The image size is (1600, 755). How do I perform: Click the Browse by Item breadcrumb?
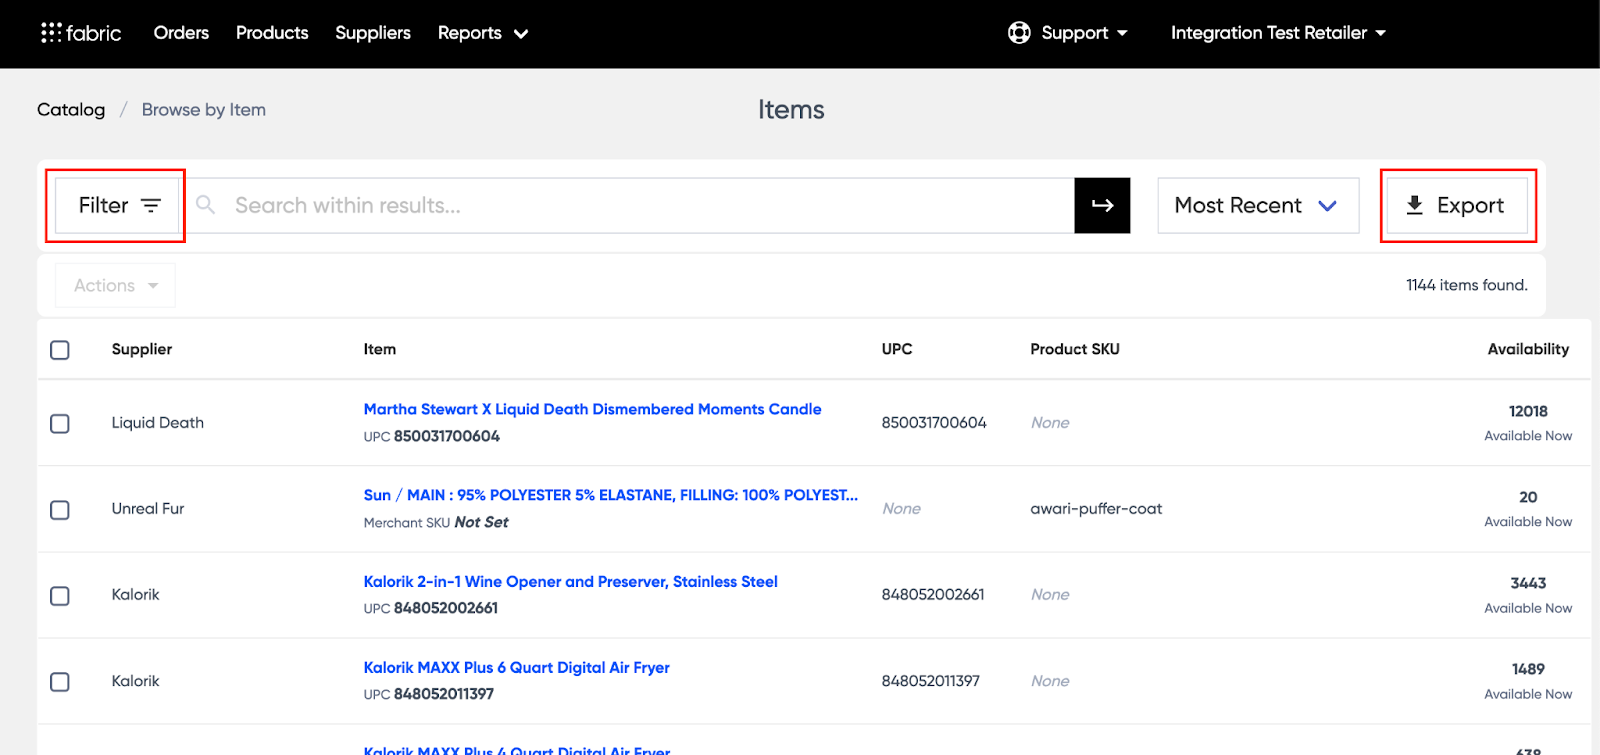(204, 110)
